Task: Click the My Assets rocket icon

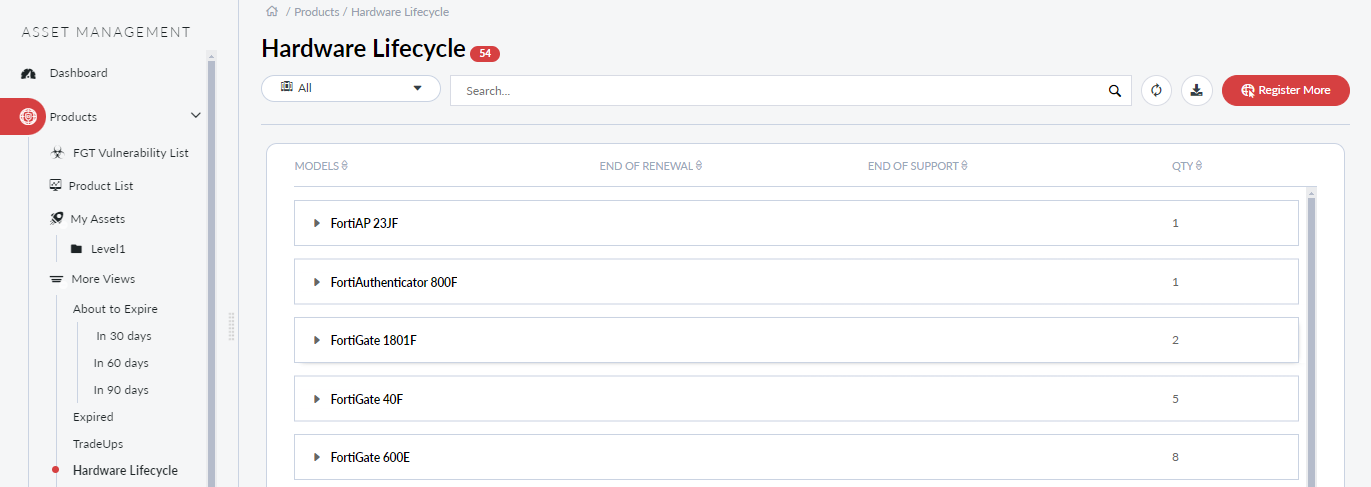Action: coord(57,218)
